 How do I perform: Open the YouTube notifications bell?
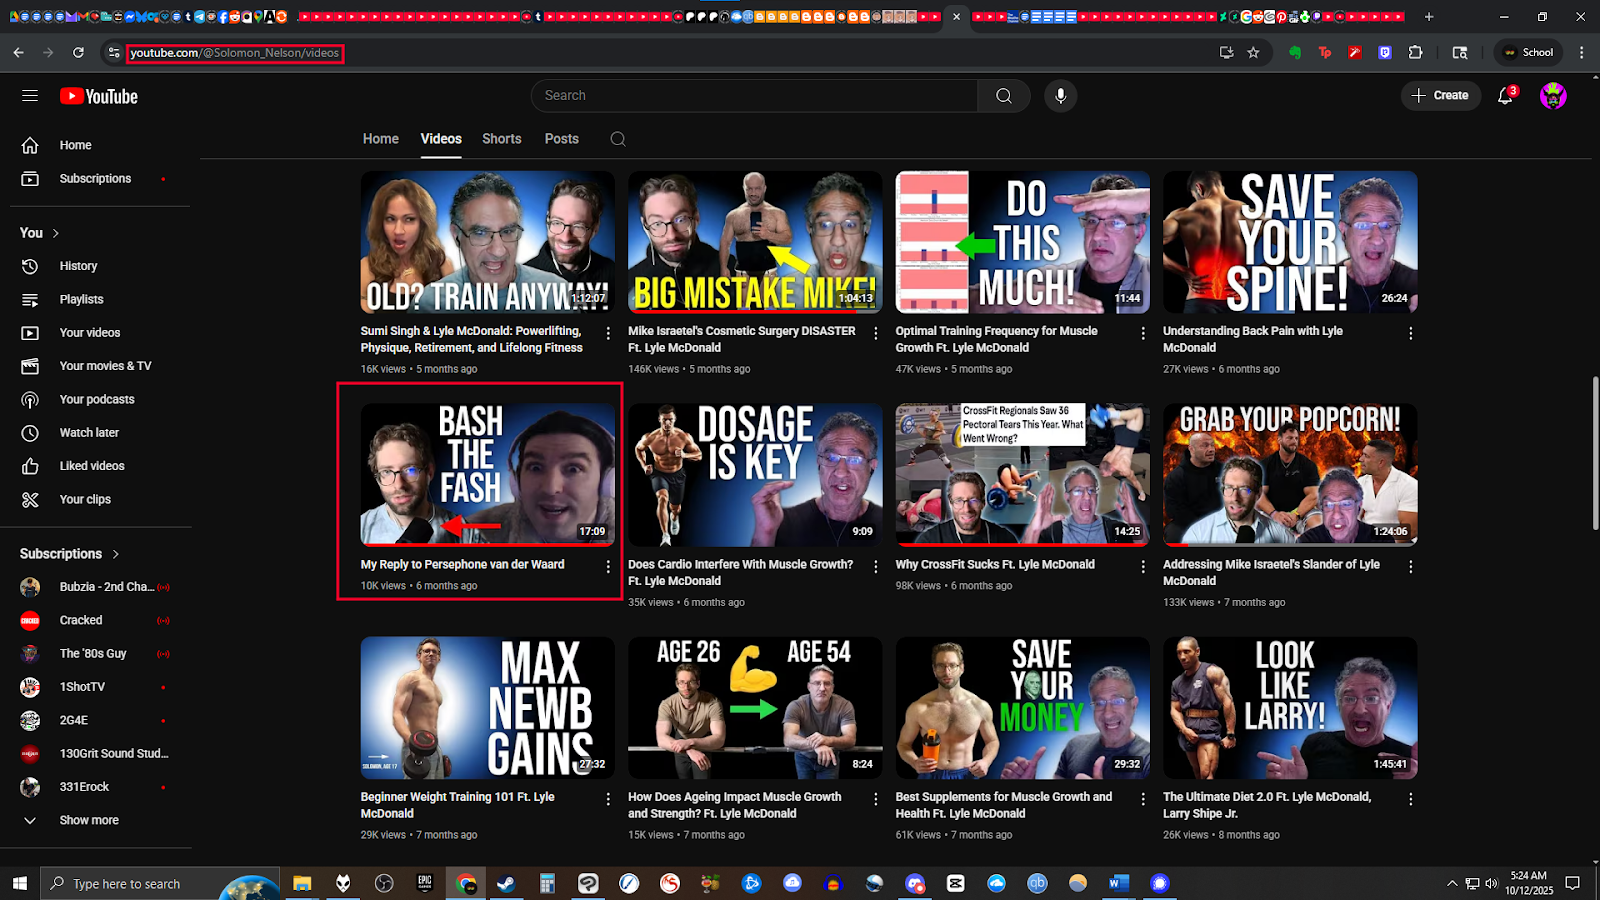coord(1504,96)
